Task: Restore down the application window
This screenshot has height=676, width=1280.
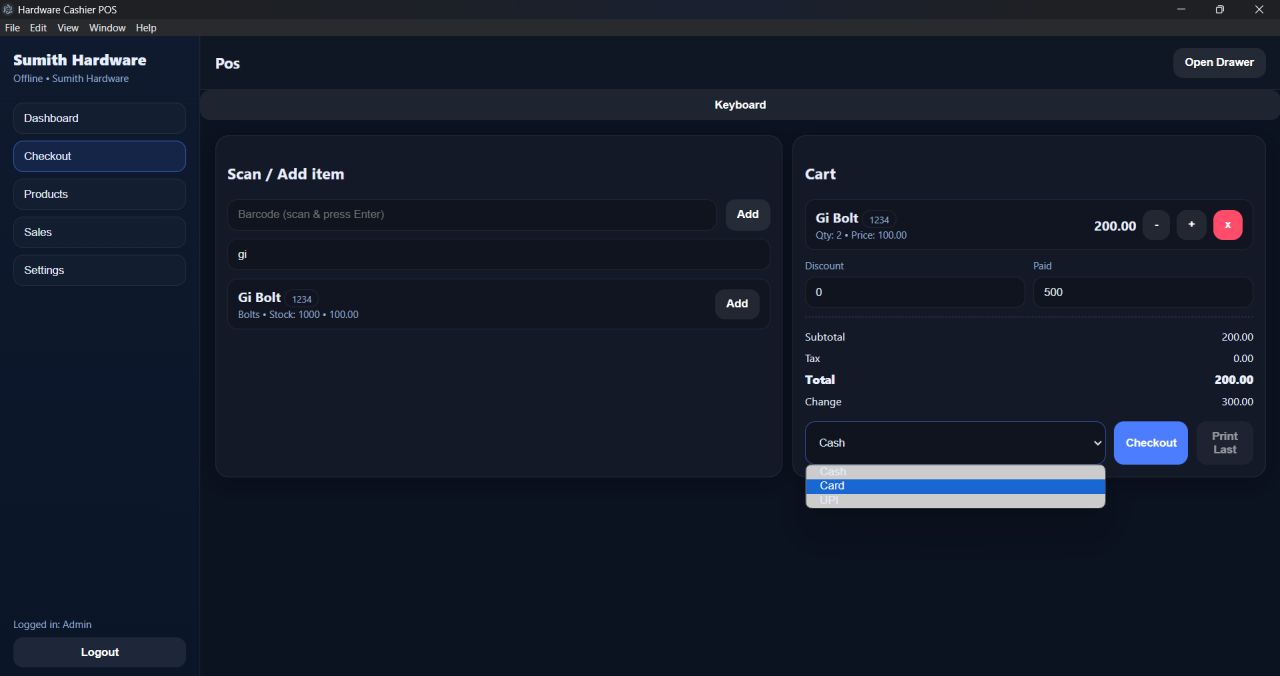Action: point(1220,9)
